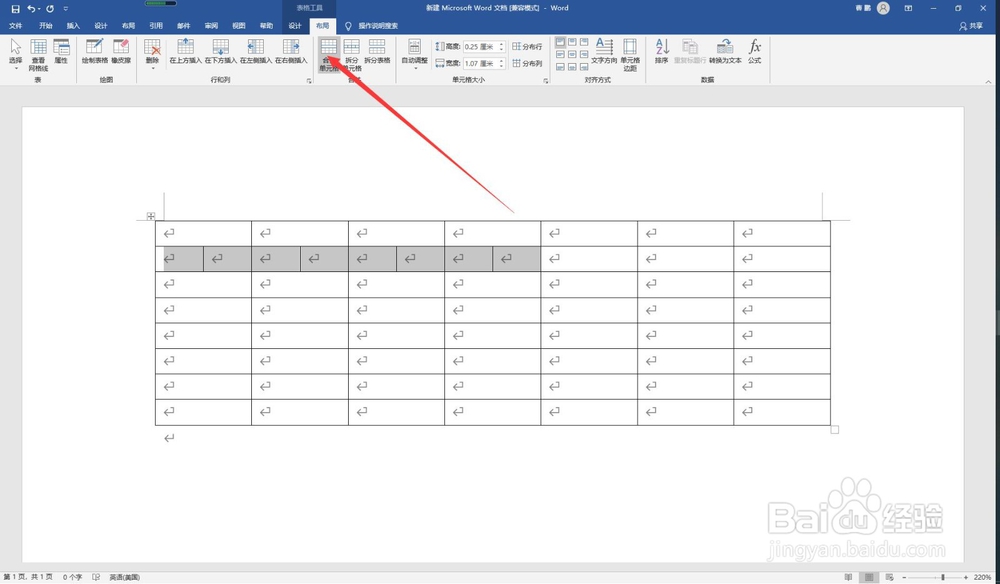Click Convert to Text (转换为文本)

tap(725, 51)
